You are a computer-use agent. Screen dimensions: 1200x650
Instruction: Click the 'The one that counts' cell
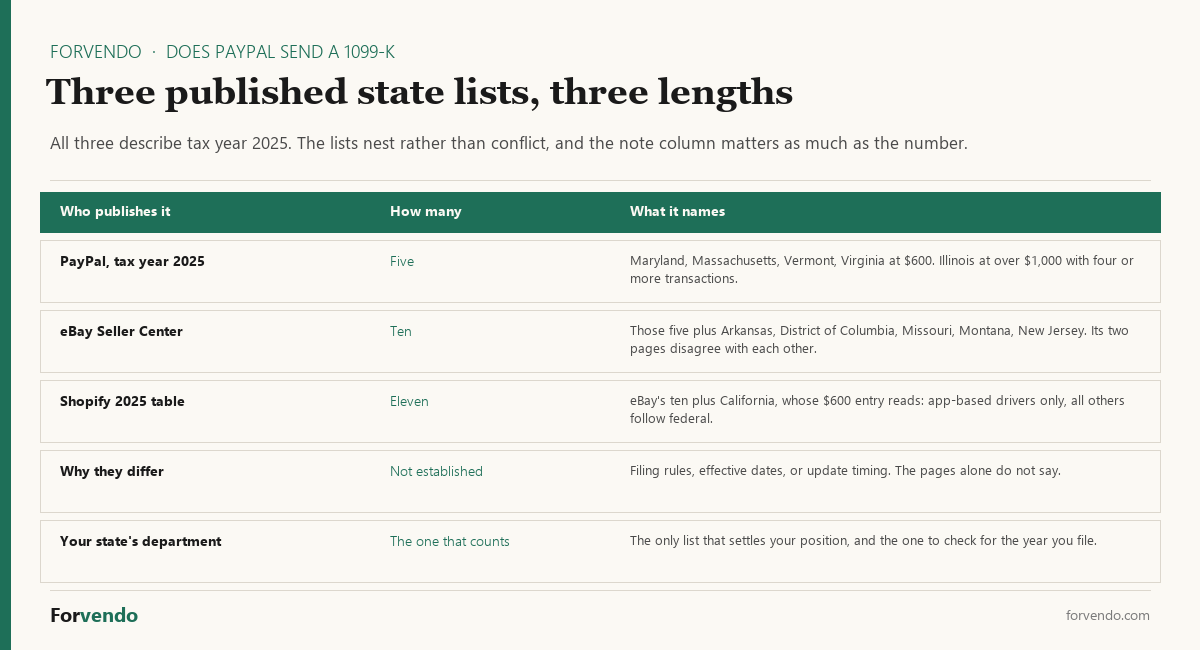pos(450,542)
